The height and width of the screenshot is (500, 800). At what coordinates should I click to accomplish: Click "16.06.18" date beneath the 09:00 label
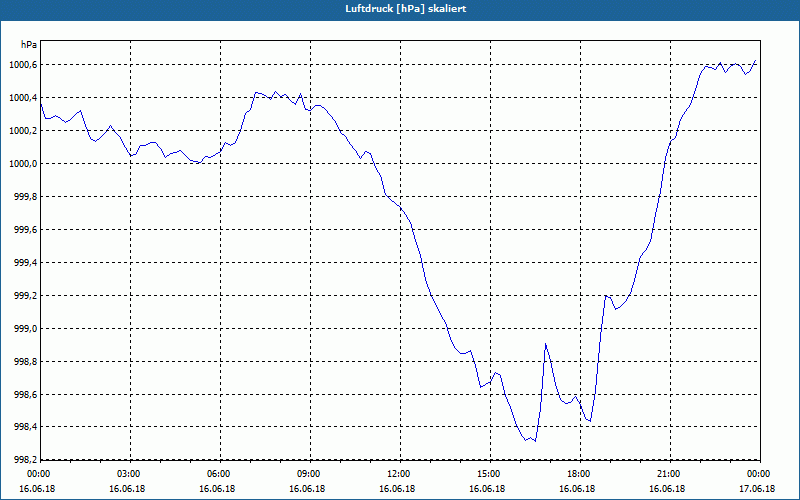pos(307,489)
